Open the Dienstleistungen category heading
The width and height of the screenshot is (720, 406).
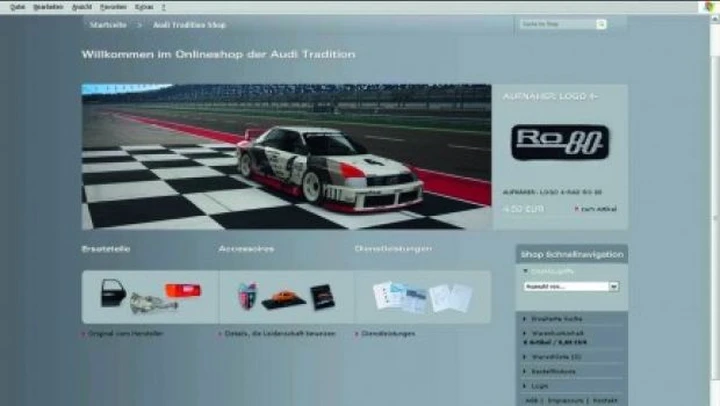click(x=393, y=248)
